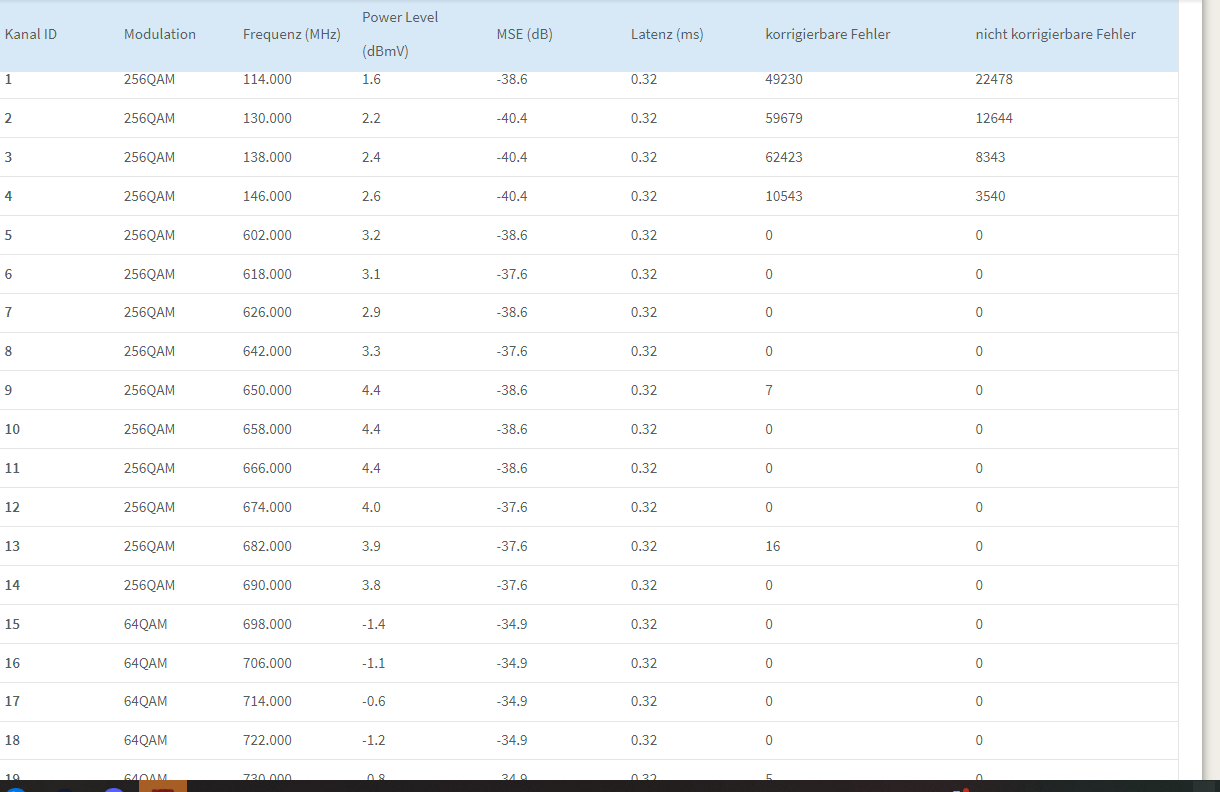This screenshot has width=1220, height=792.
Task: Select frequency cell 642.000
Action: (x=267, y=351)
